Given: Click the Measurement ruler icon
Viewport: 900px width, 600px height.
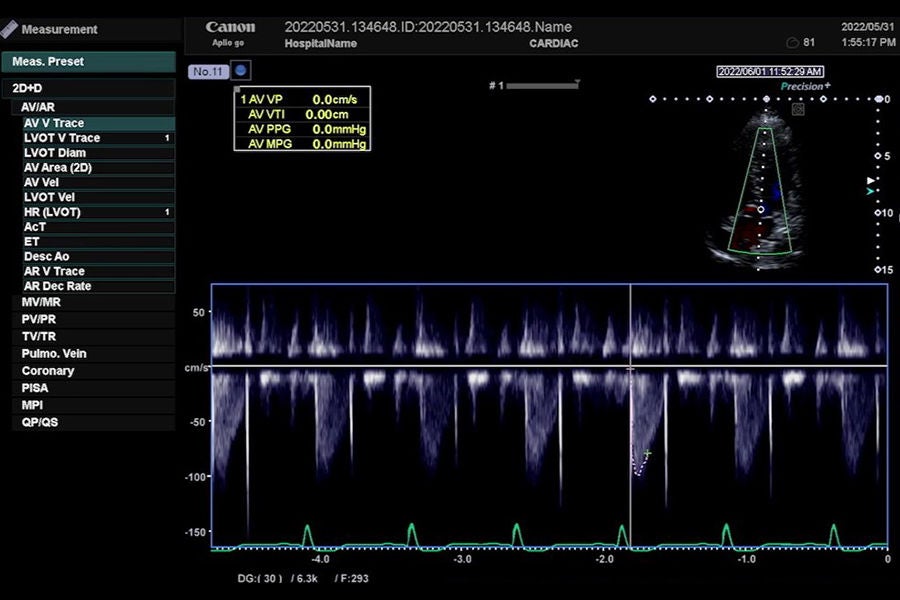Looking at the screenshot, I should (x=9, y=29).
